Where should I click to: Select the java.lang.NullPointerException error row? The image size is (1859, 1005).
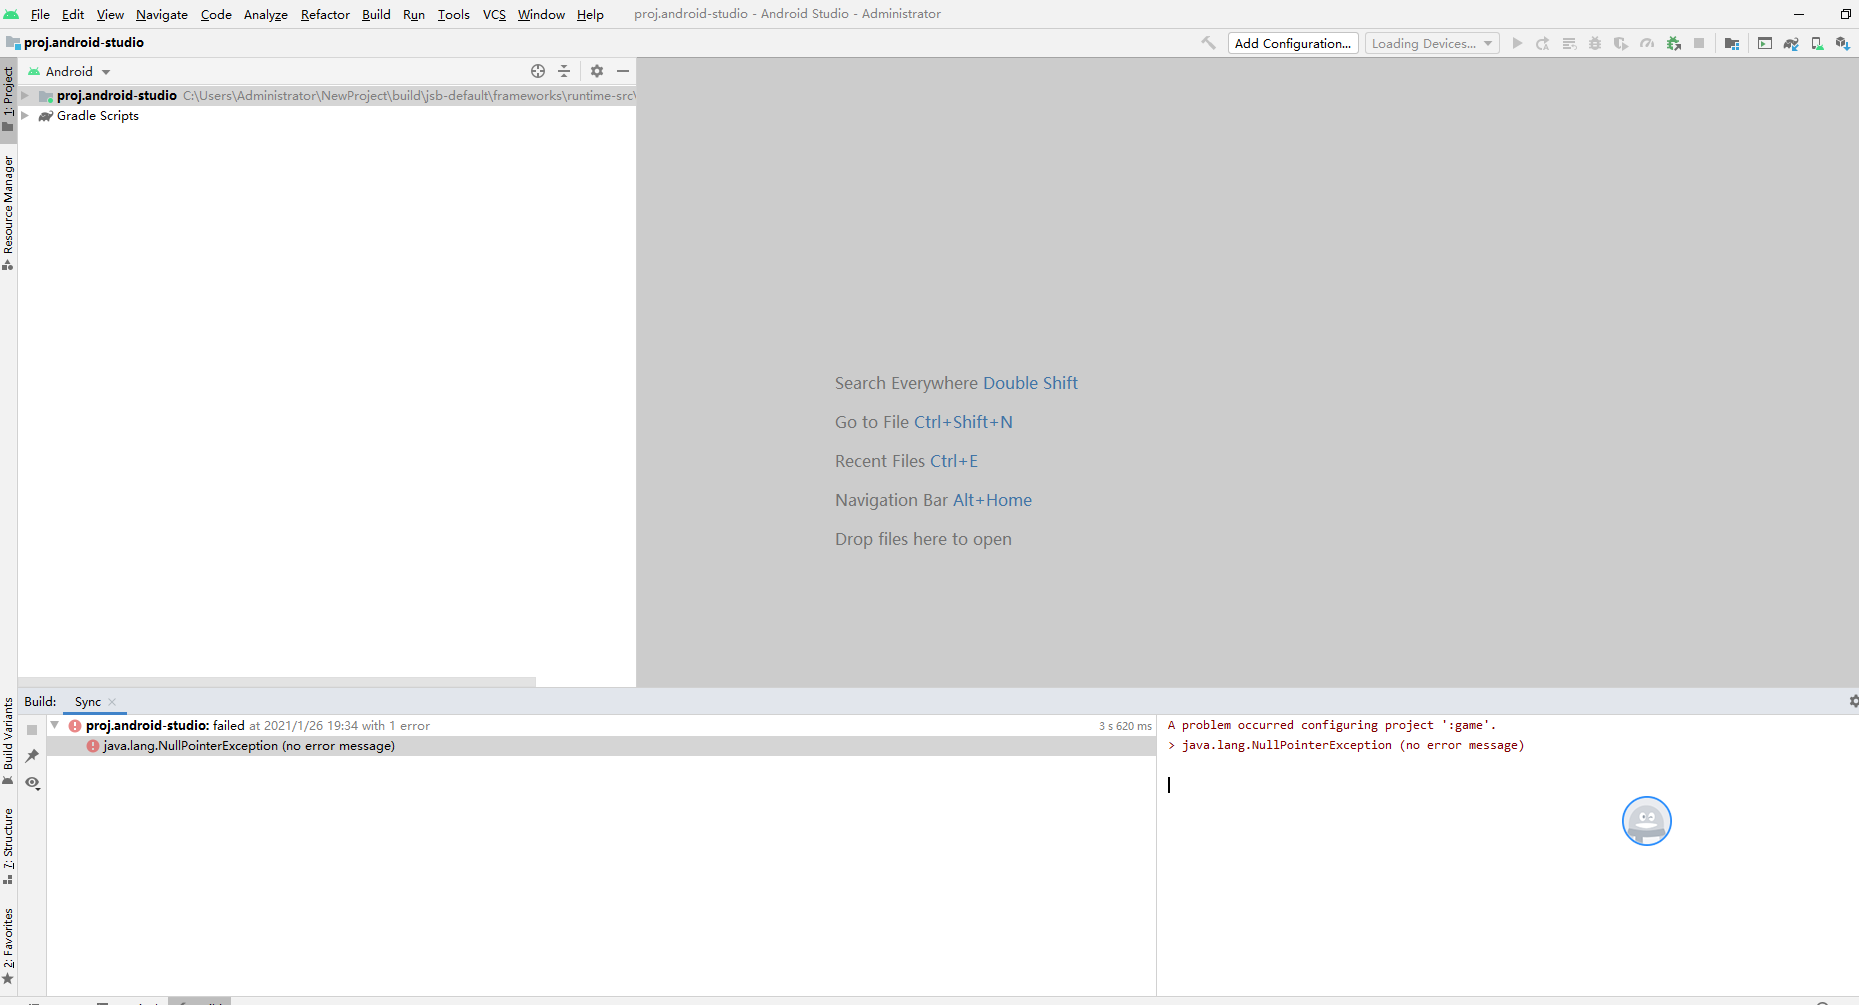(601, 746)
